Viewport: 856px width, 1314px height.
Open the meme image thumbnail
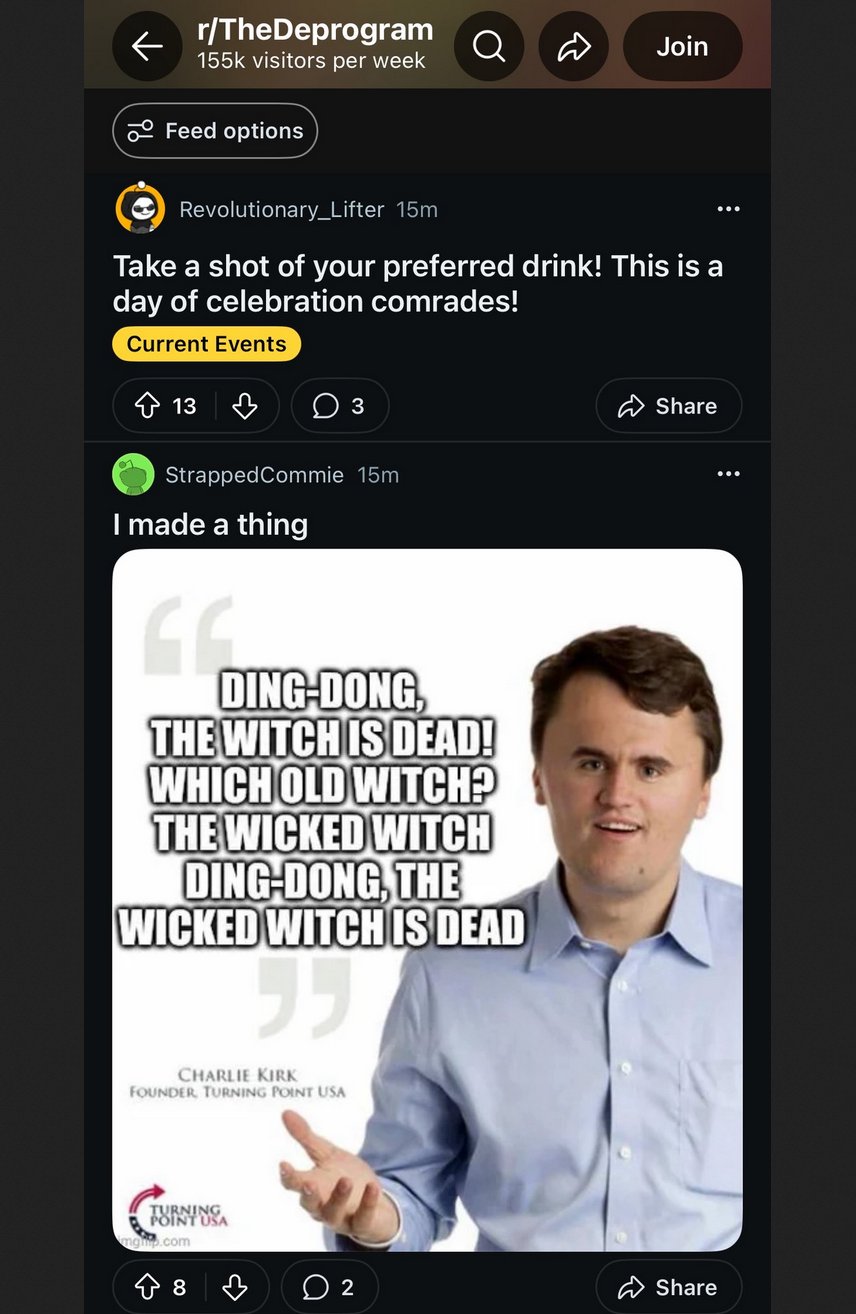click(427, 900)
